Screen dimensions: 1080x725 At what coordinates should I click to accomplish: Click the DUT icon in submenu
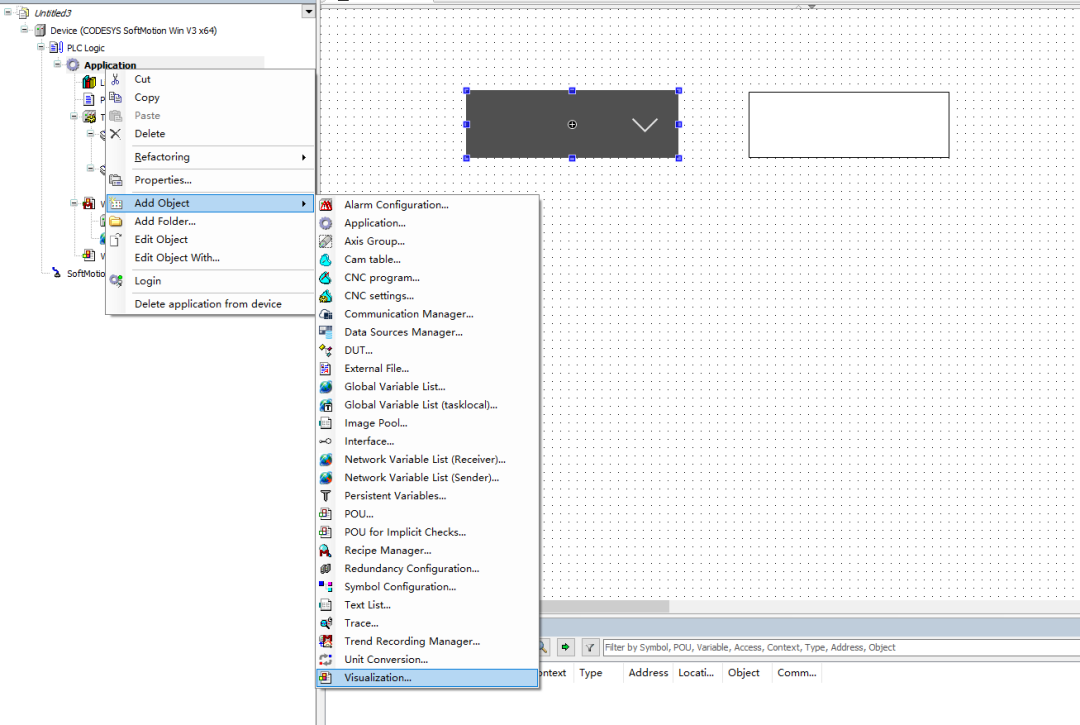(x=326, y=350)
